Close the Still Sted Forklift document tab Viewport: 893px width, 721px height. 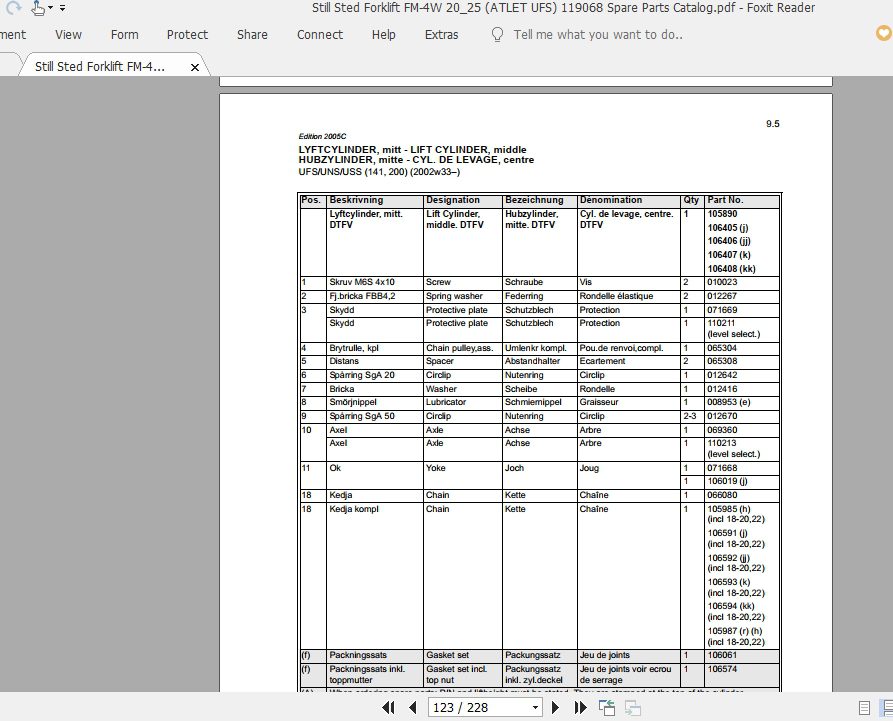click(195, 67)
